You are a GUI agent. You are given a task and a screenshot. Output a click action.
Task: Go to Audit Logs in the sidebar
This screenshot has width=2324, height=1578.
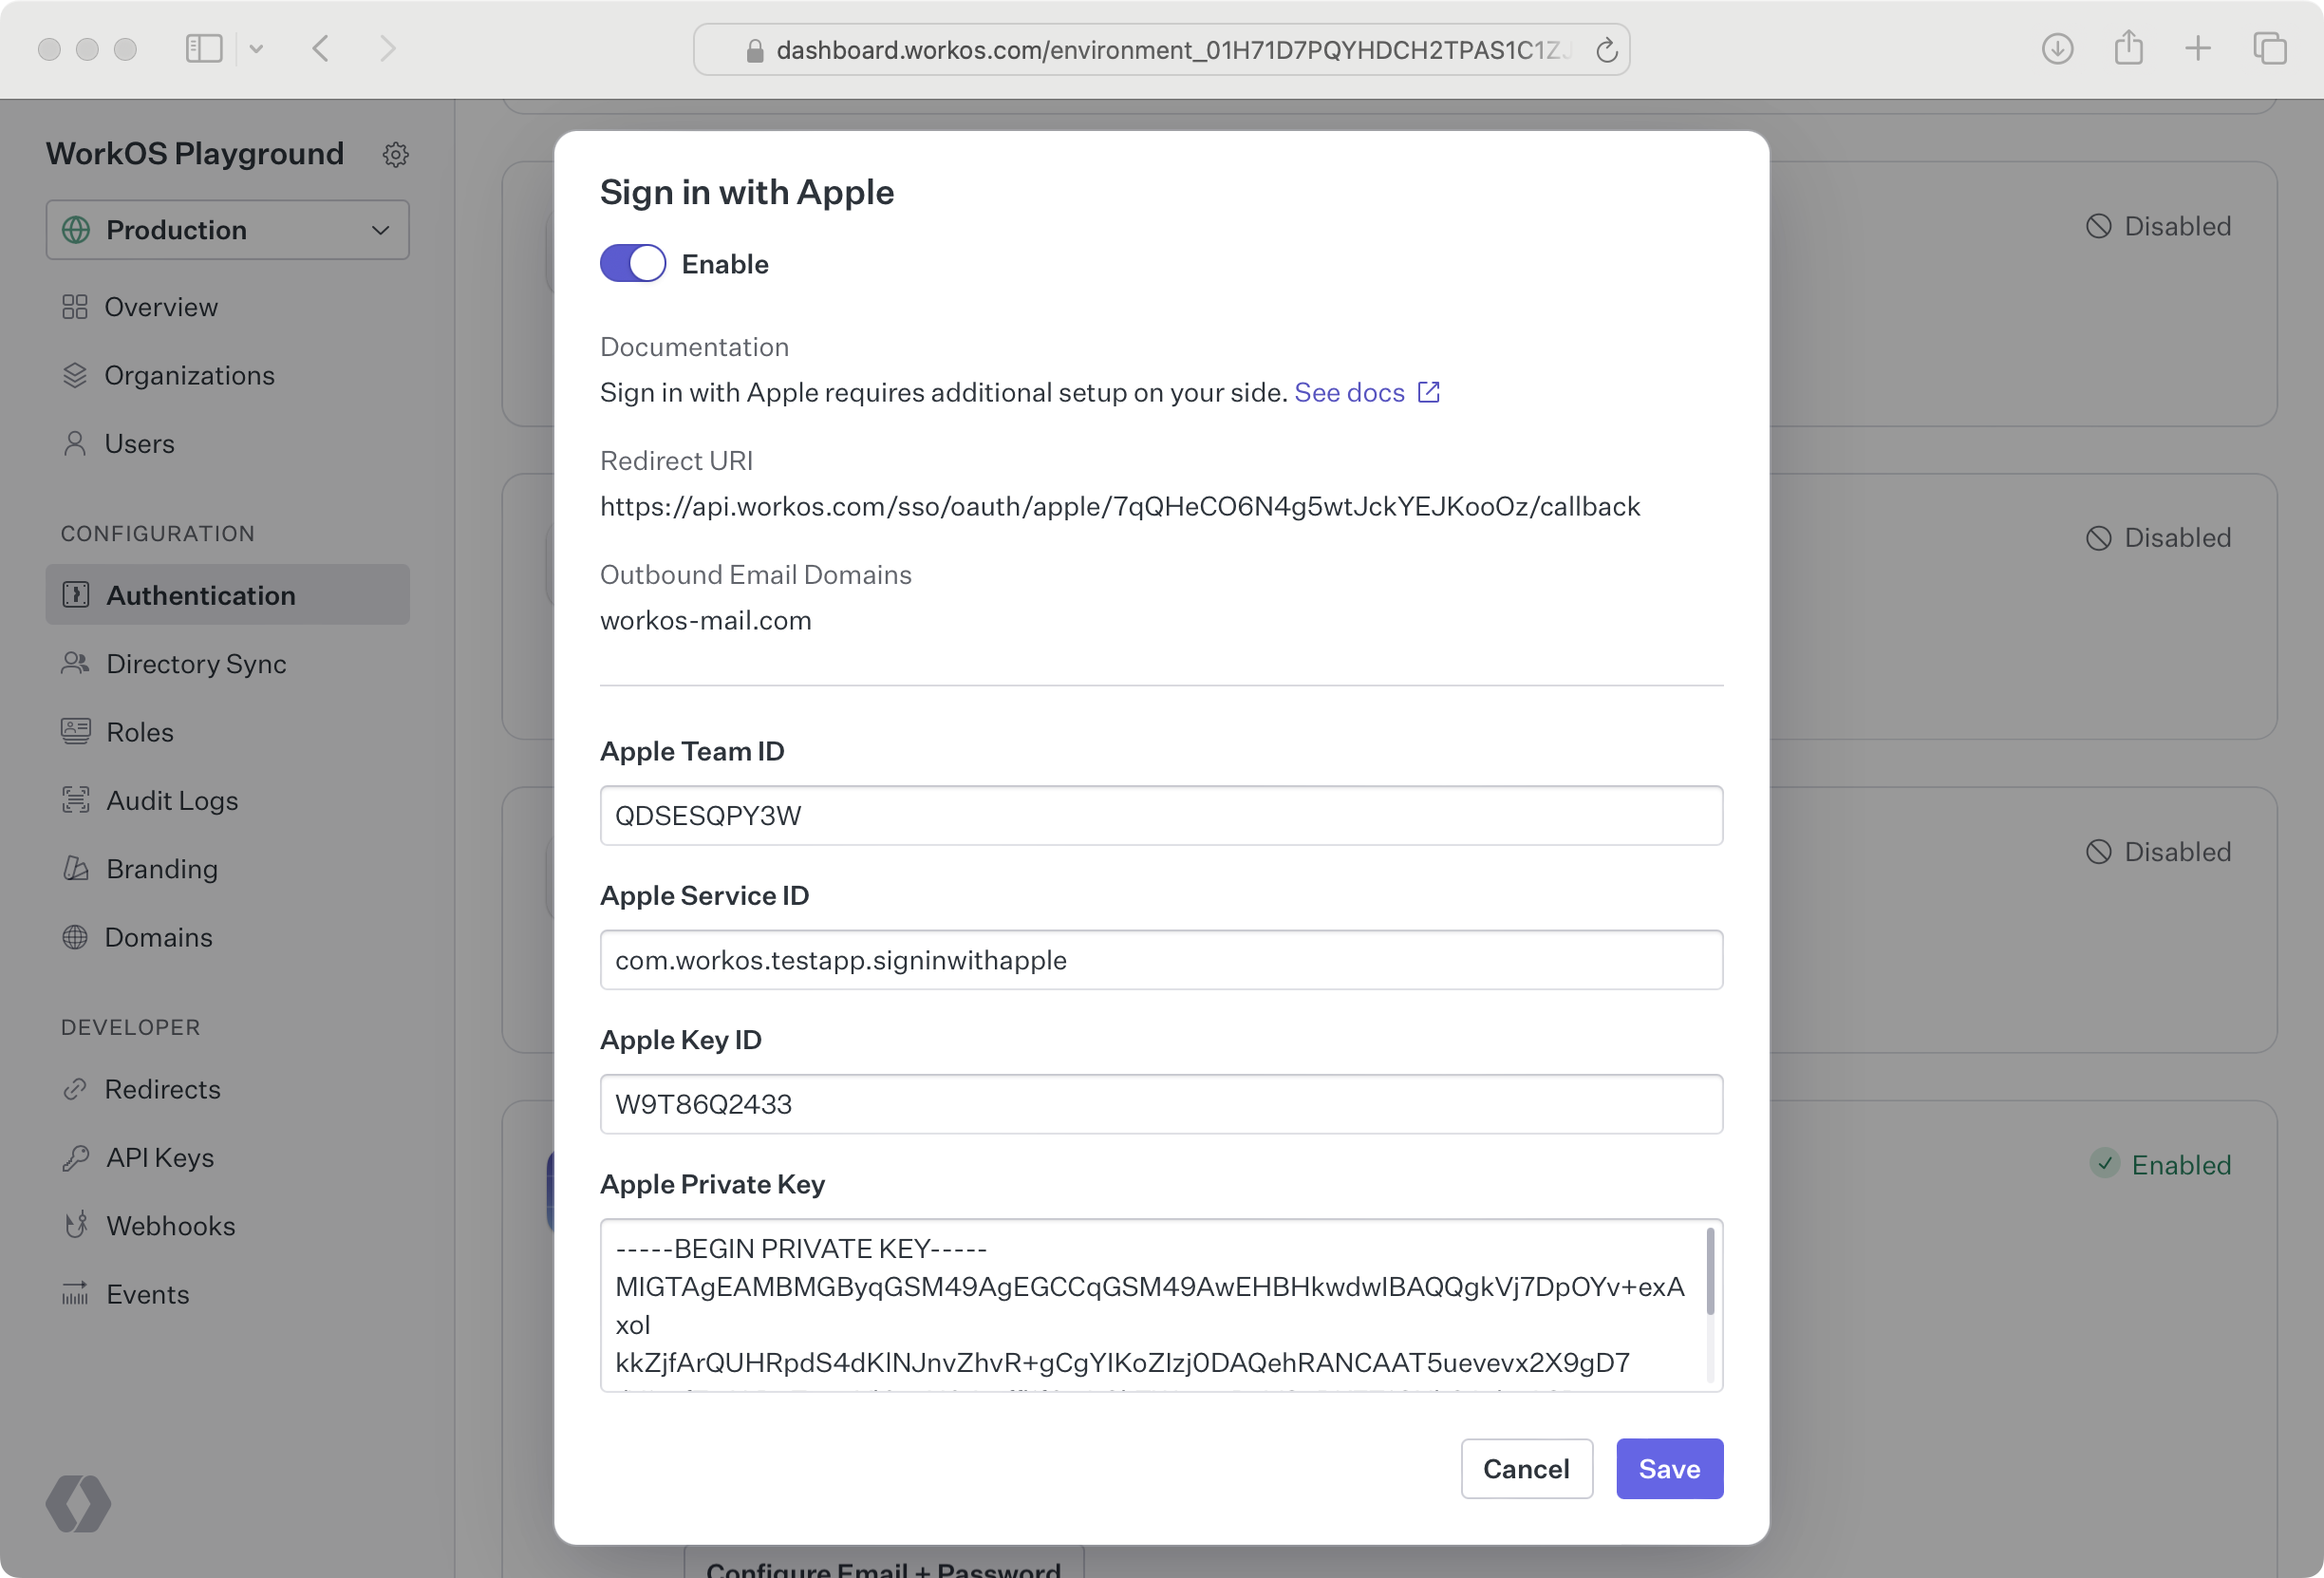tap(172, 800)
